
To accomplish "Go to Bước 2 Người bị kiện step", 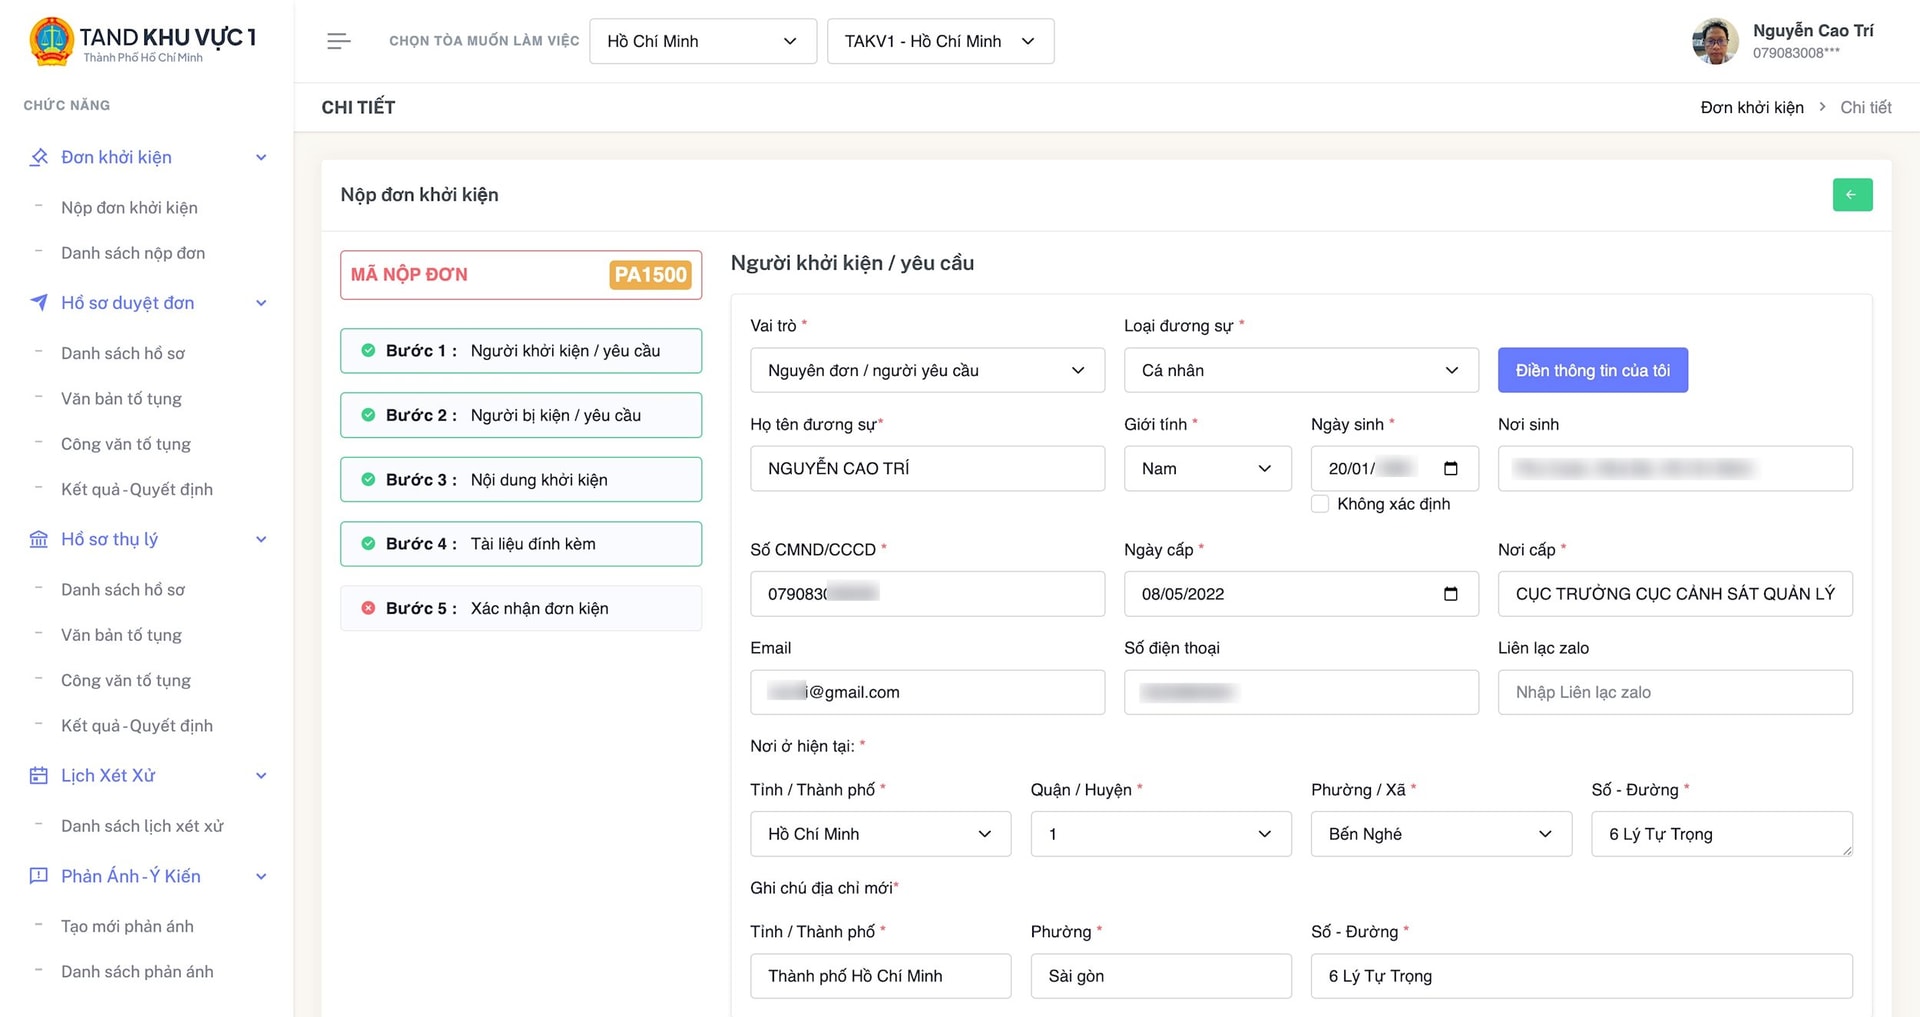I will pyautogui.click(x=521, y=415).
